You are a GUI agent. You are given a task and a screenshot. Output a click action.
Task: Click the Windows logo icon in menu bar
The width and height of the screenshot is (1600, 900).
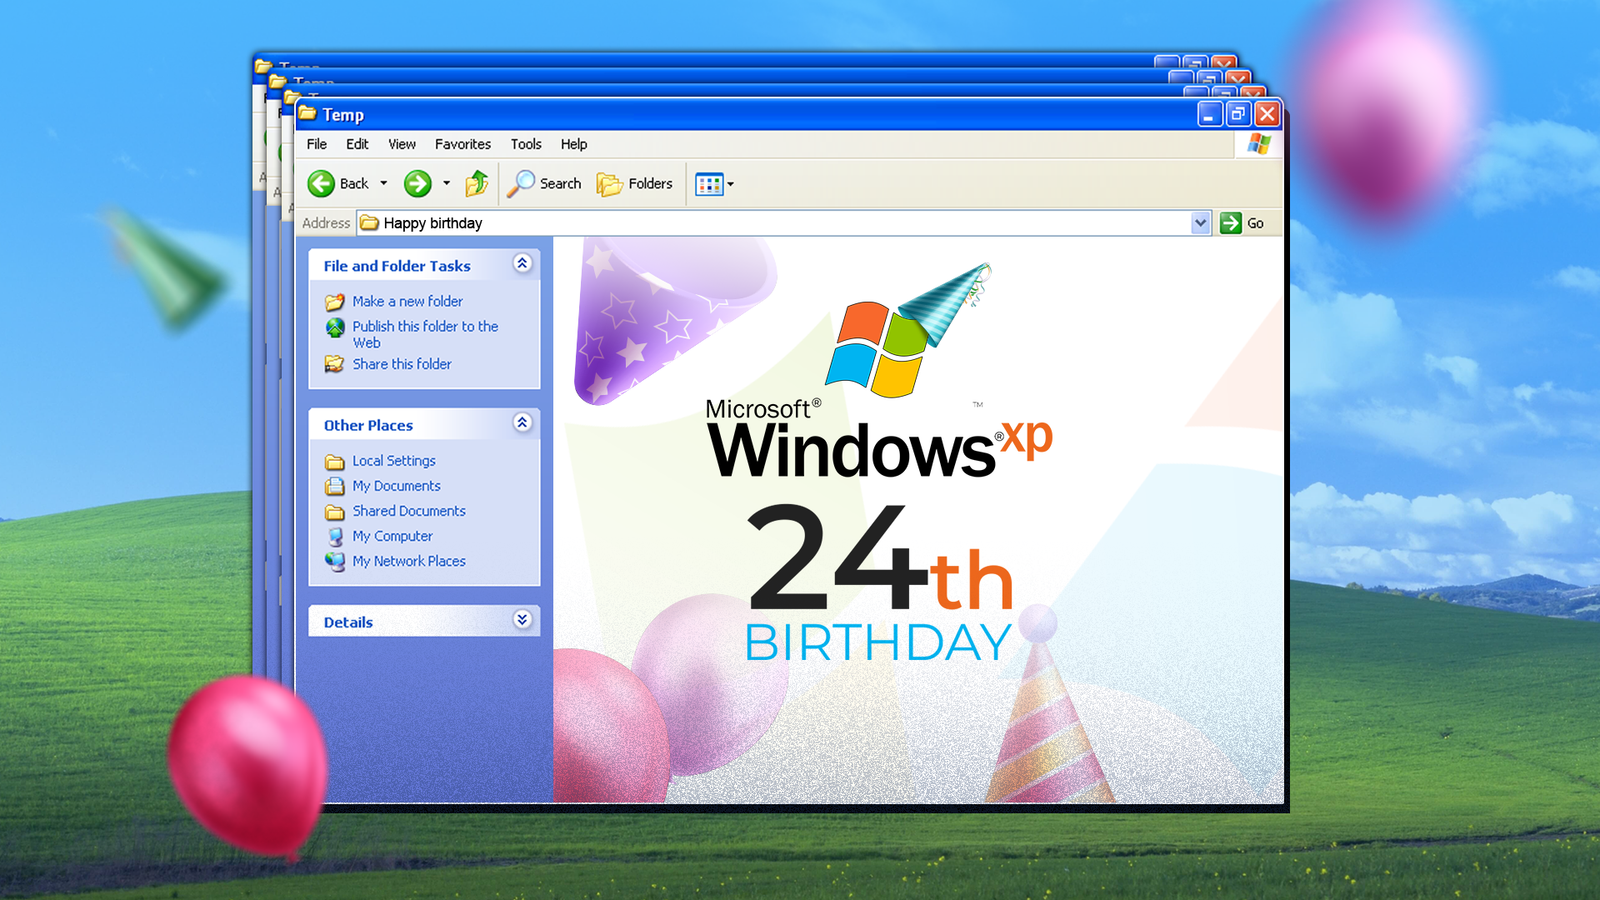pyautogui.click(x=1258, y=144)
